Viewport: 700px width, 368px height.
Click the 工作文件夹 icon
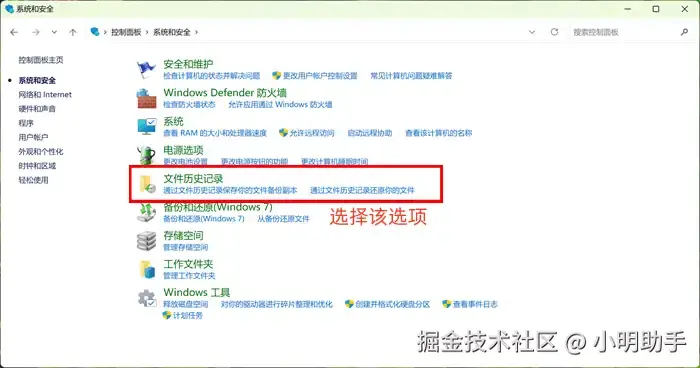click(x=147, y=269)
